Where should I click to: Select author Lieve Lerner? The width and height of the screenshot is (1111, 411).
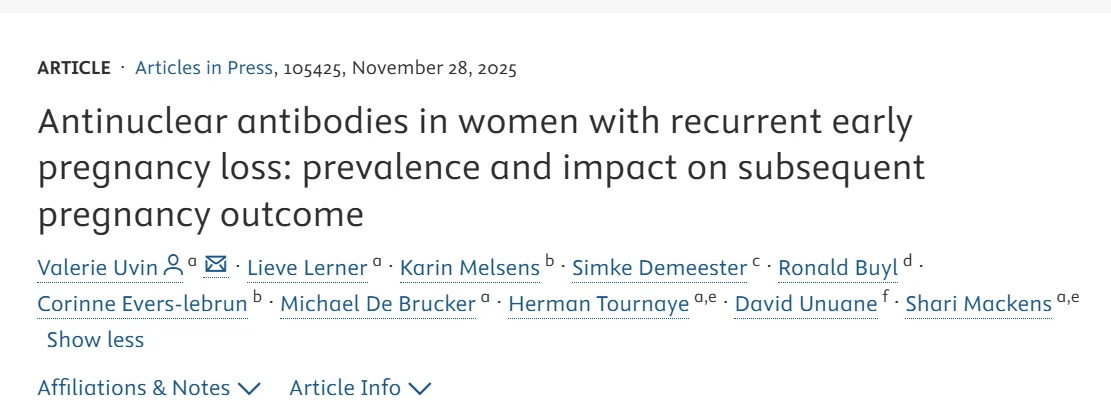click(307, 268)
